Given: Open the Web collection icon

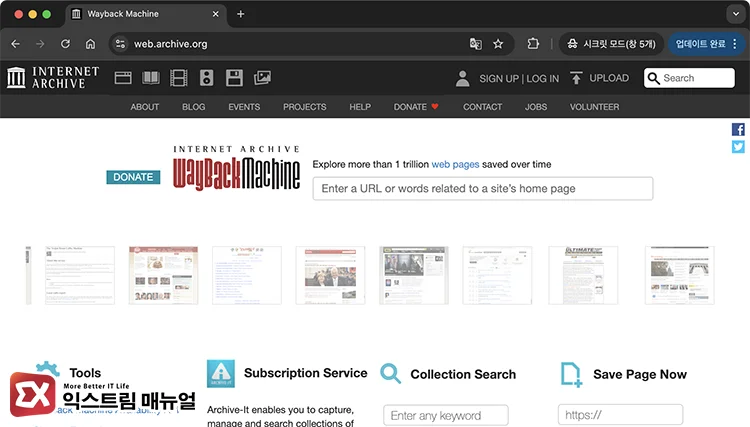Looking at the screenshot, I should [x=123, y=78].
